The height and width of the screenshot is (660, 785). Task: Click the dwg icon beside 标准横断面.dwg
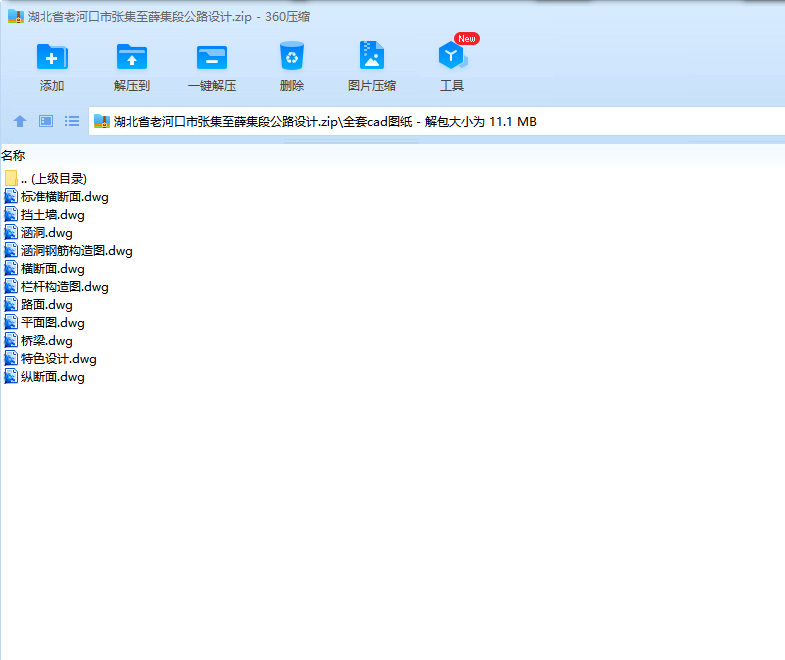coord(11,196)
